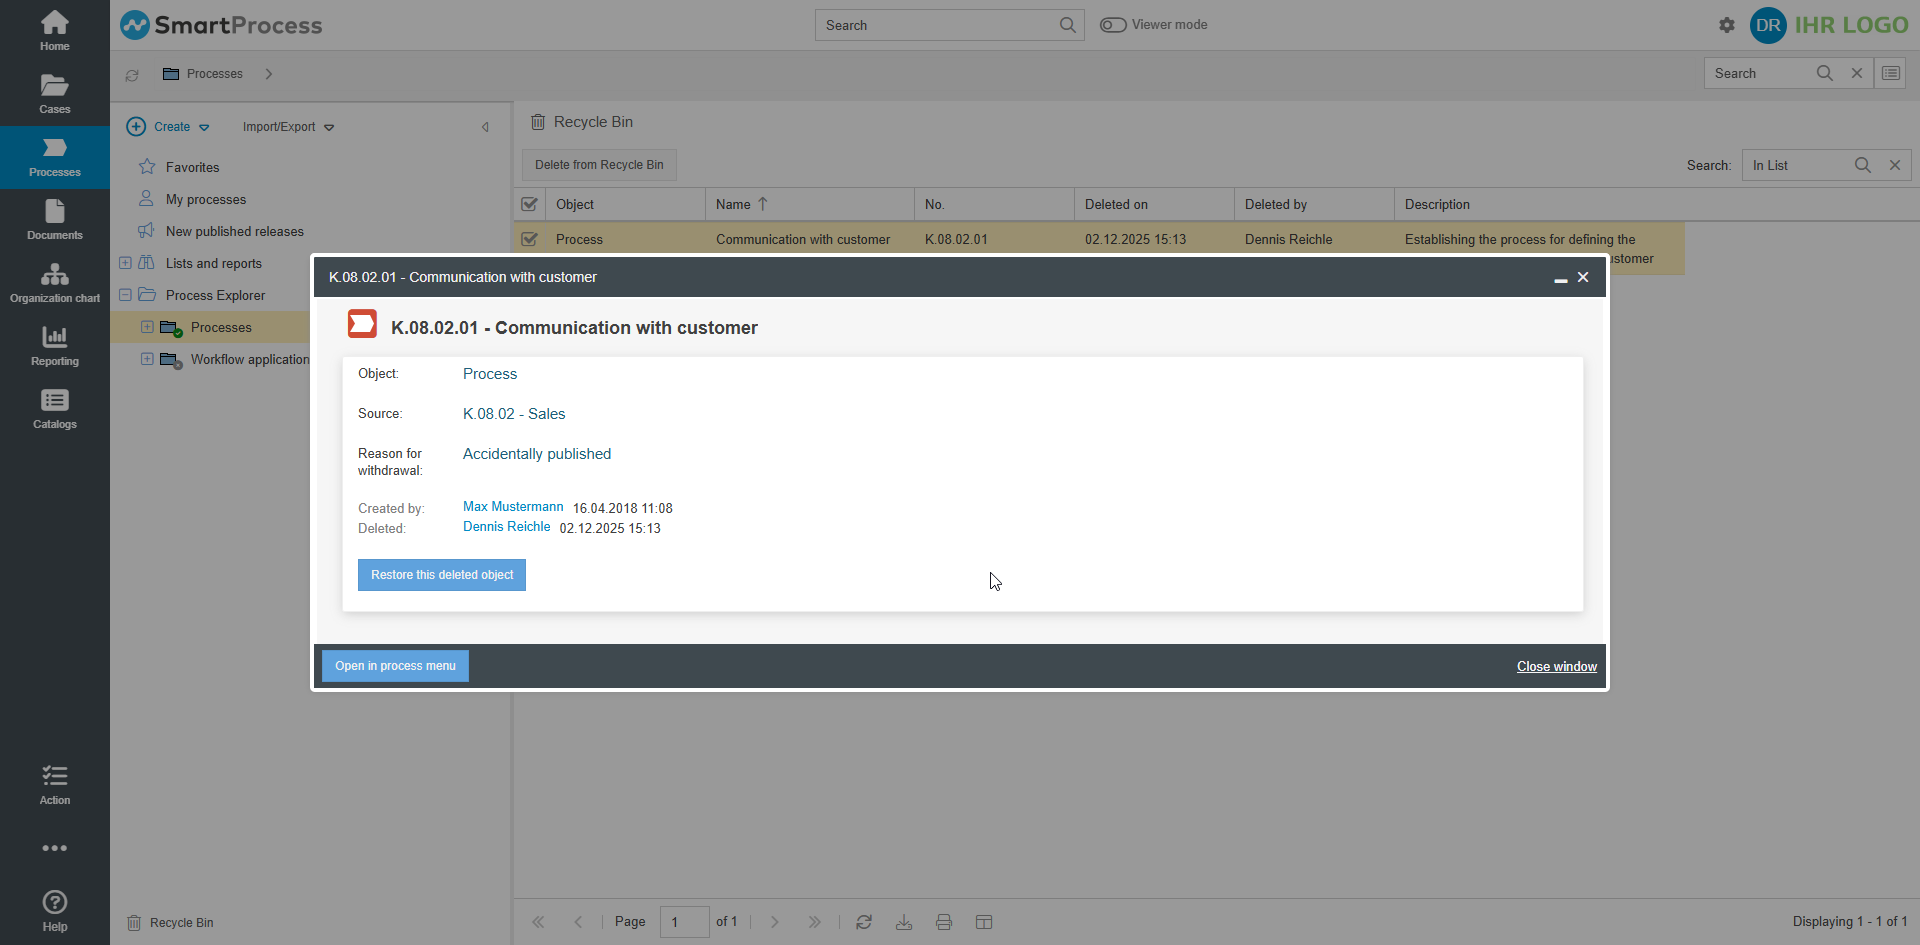Screen dimensions: 1920x945
Task: Open Cases in the left sidebar
Action: [55, 94]
